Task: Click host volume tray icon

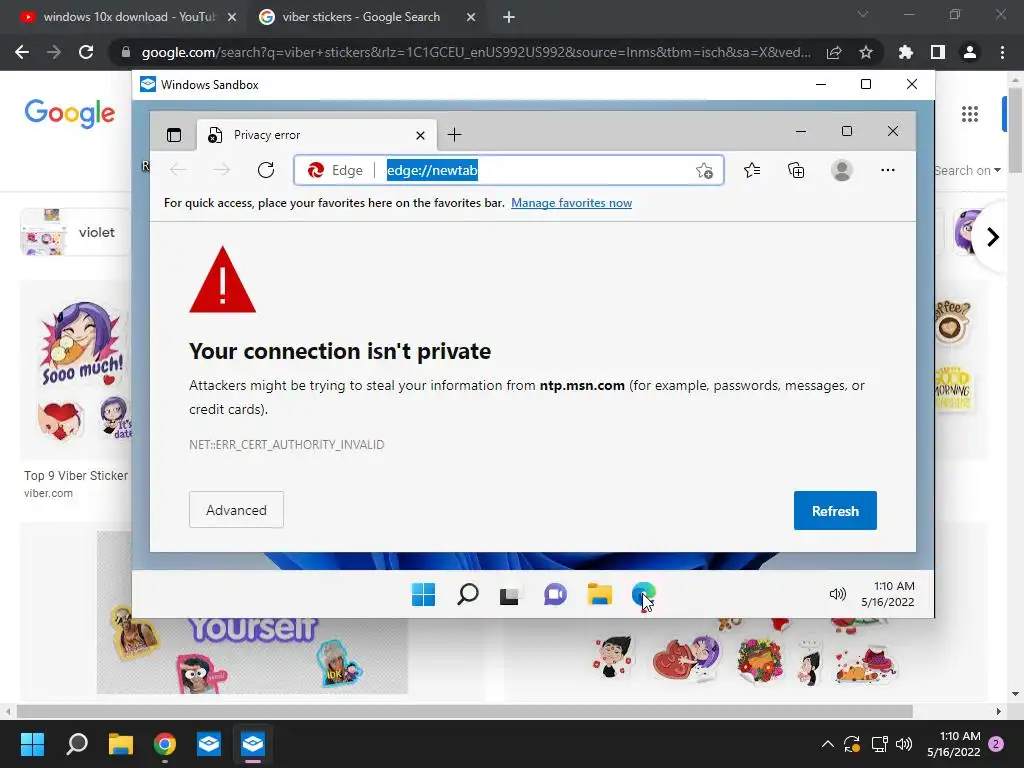Action: [x=904, y=744]
